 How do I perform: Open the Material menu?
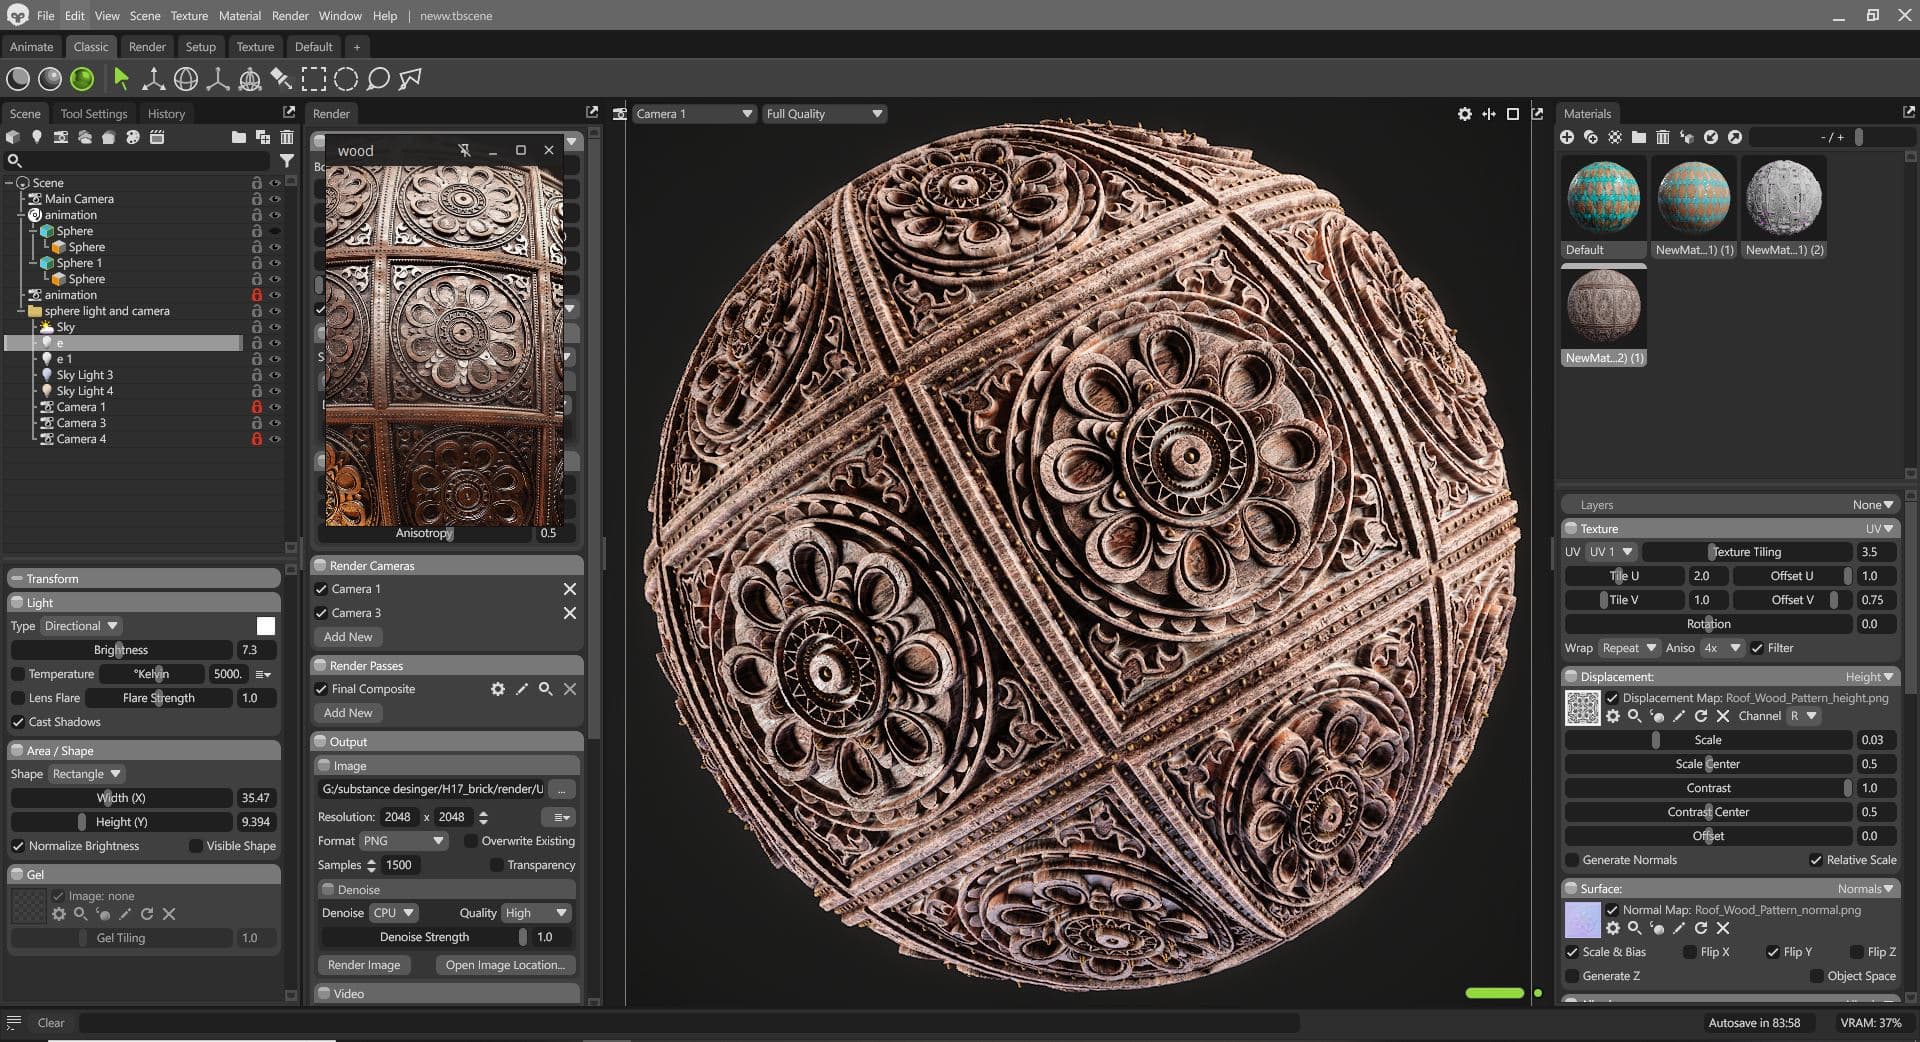tap(239, 15)
